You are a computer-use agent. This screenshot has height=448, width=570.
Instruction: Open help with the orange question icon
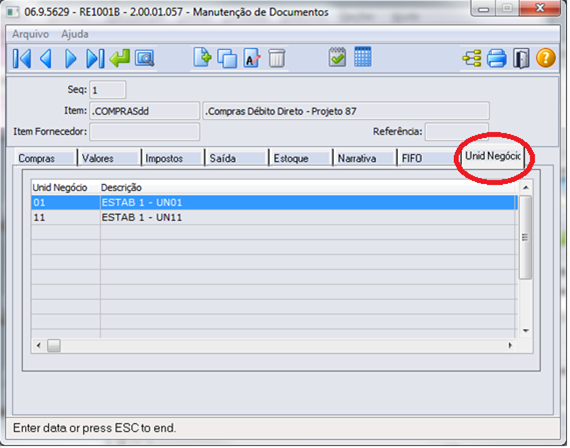[546, 58]
